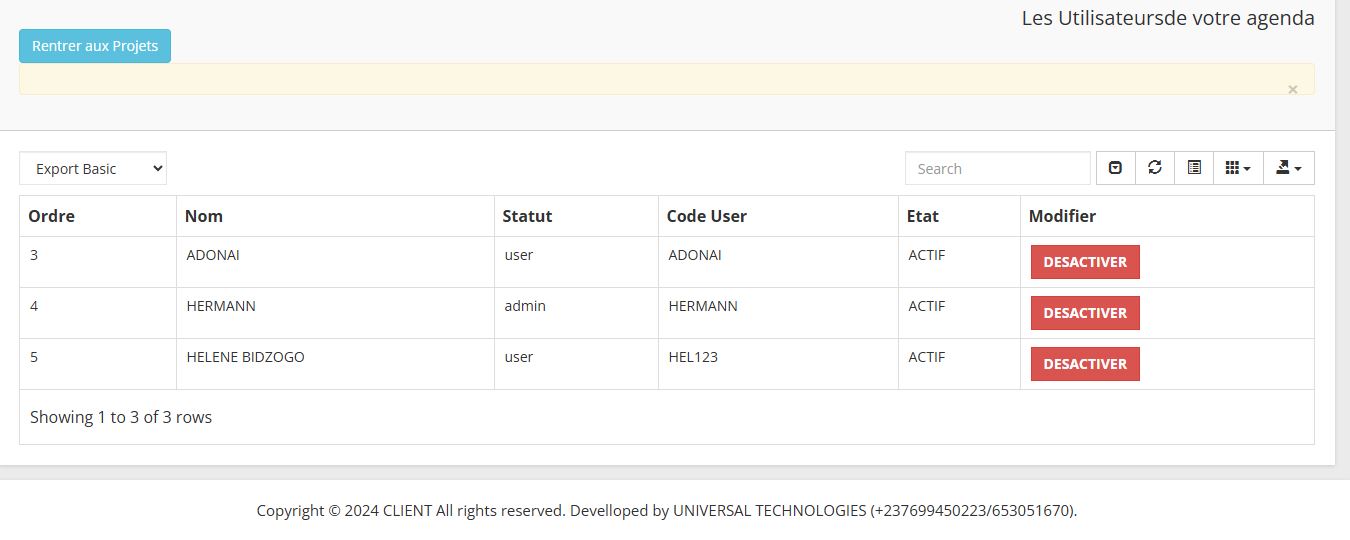This screenshot has height=540, width=1350.
Task: Click the Rentrer aux Projets button
Action: pos(95,46)
